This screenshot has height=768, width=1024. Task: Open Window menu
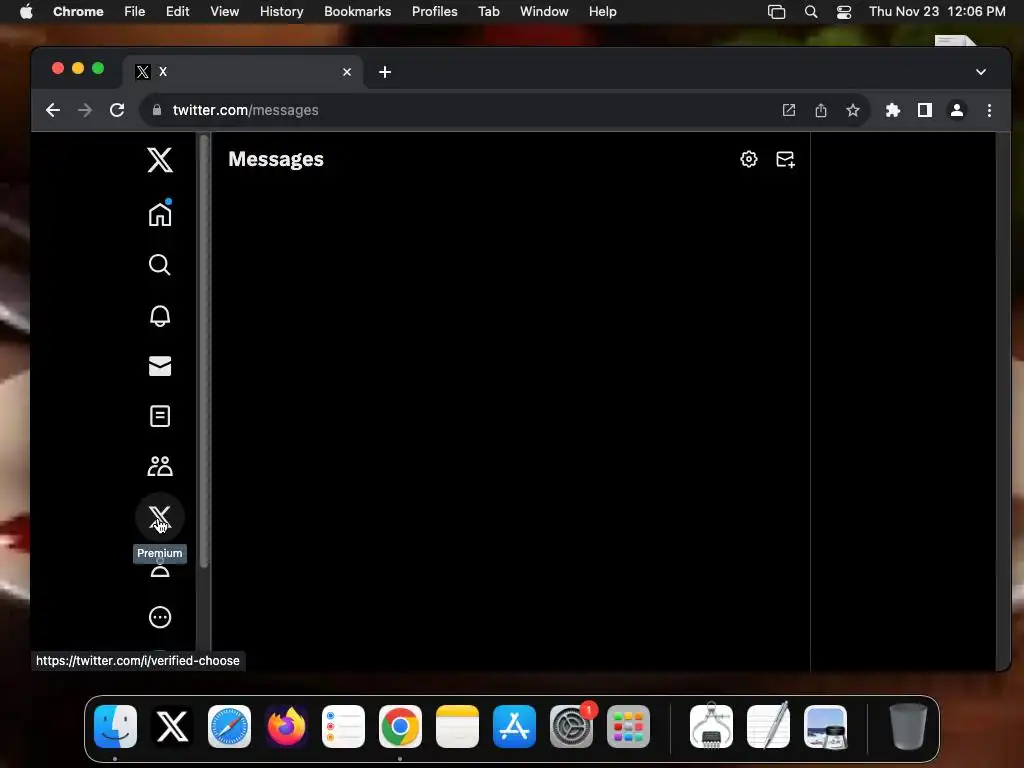click(544, 11)
